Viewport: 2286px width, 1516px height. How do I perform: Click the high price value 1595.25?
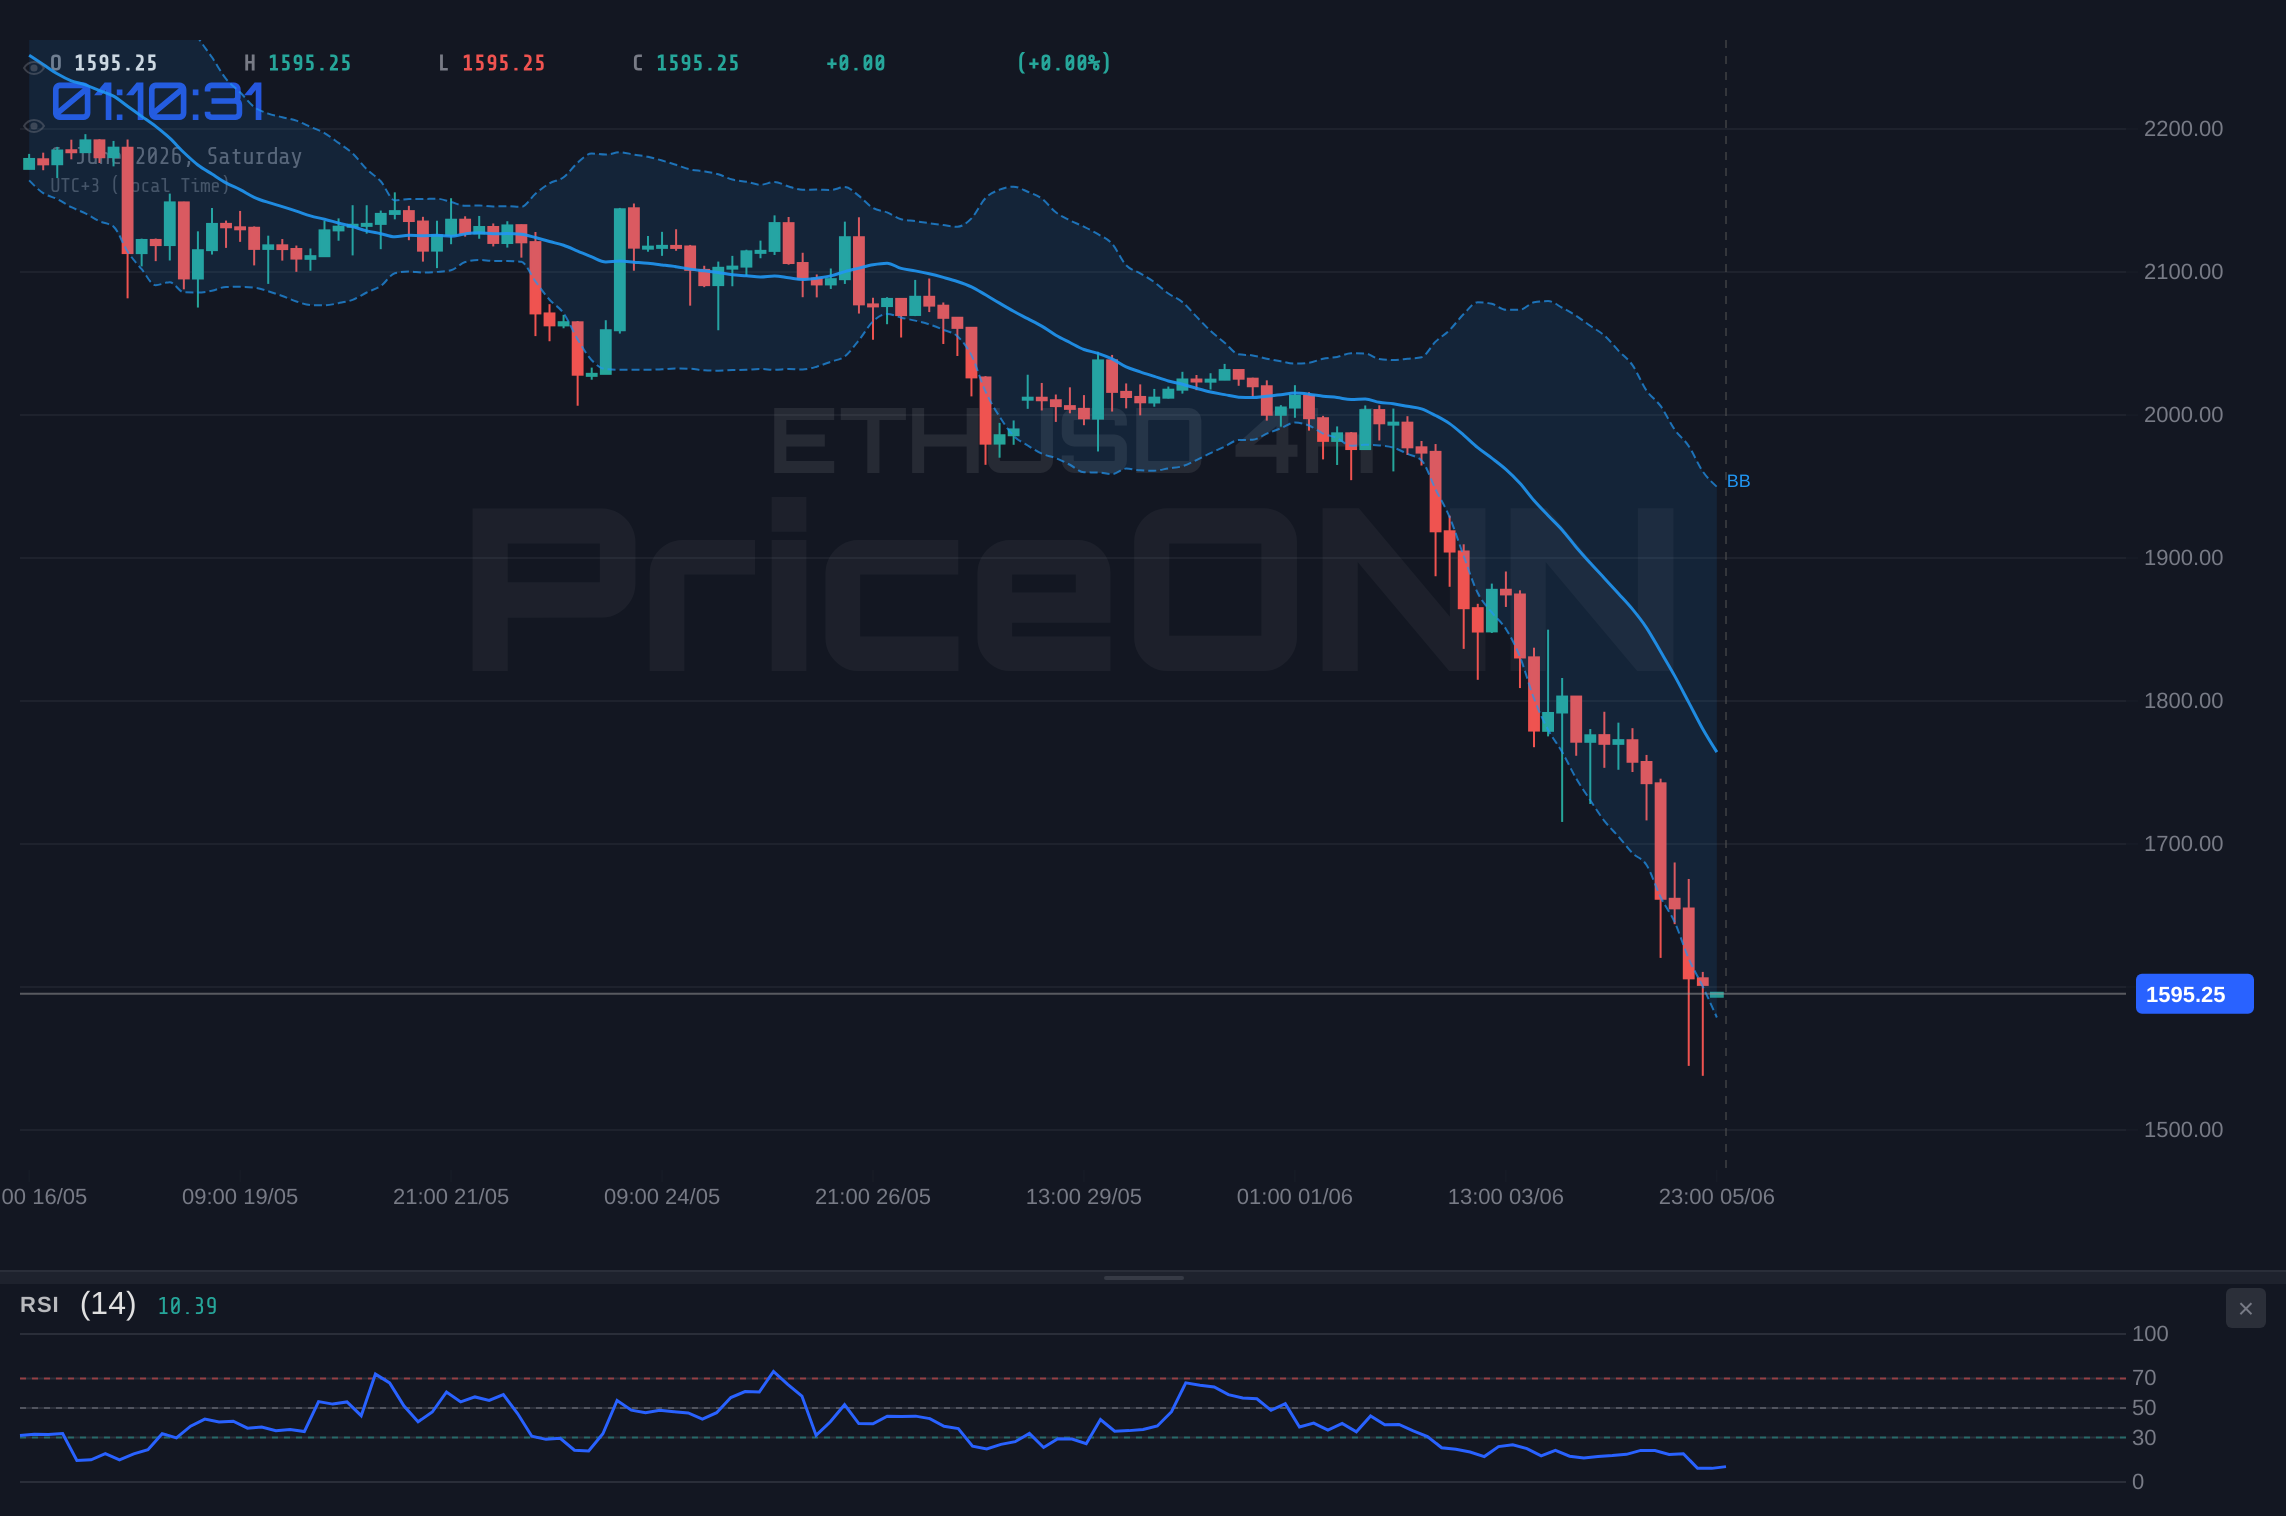pos(310,63)
